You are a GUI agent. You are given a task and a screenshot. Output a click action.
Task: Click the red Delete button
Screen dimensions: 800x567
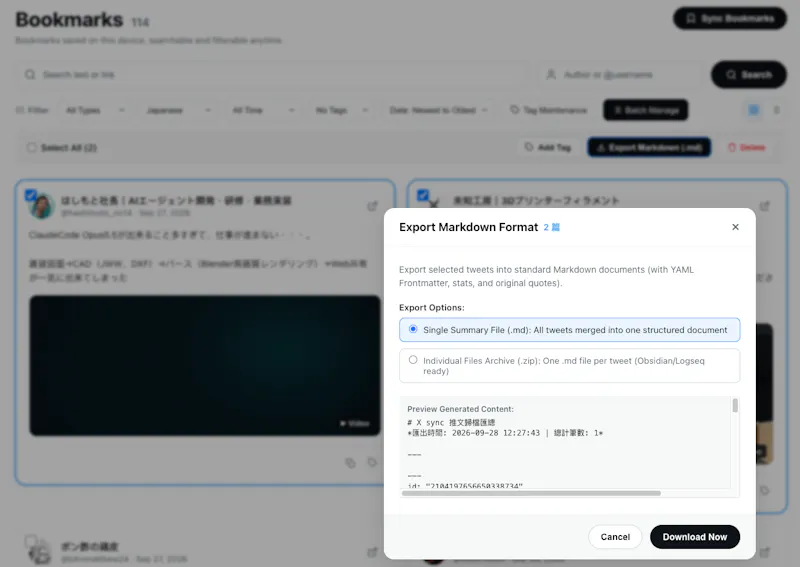(746, 147)
